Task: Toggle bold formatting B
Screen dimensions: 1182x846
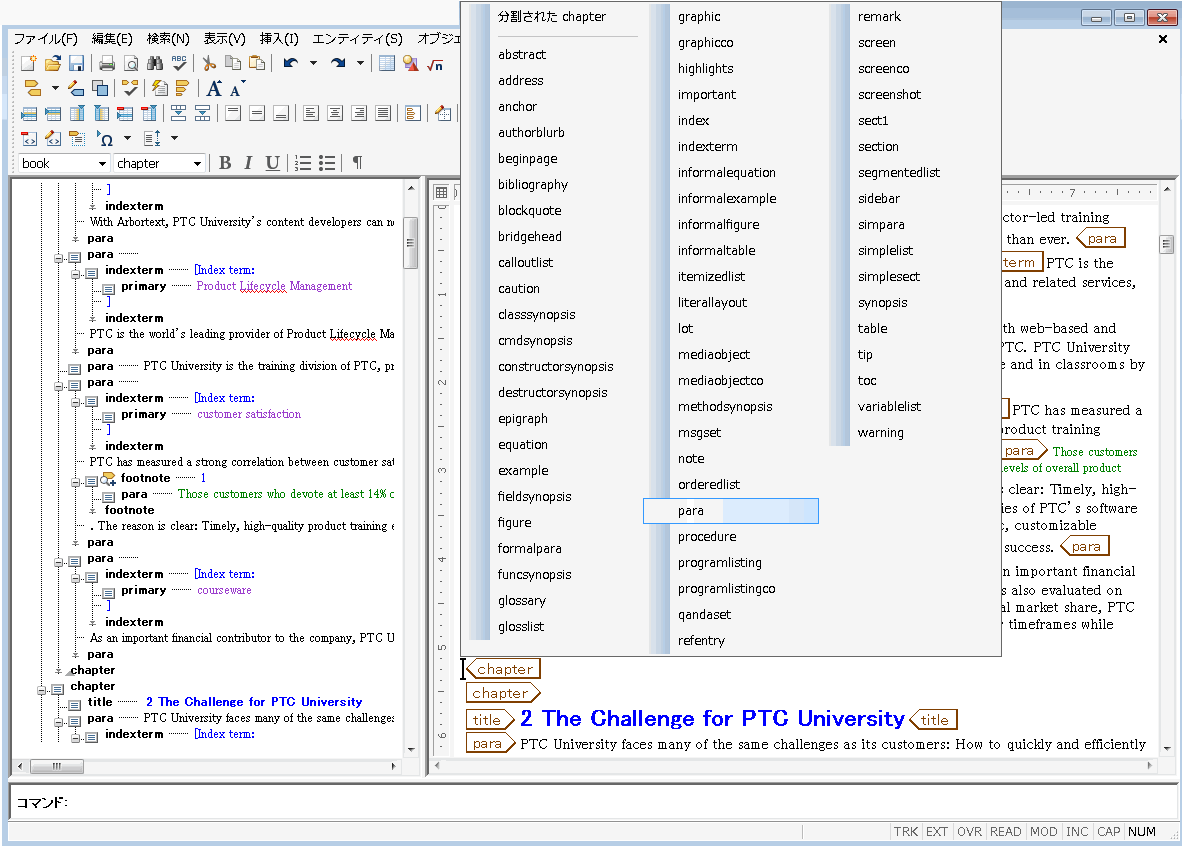Action: click(x=225, y=163)
